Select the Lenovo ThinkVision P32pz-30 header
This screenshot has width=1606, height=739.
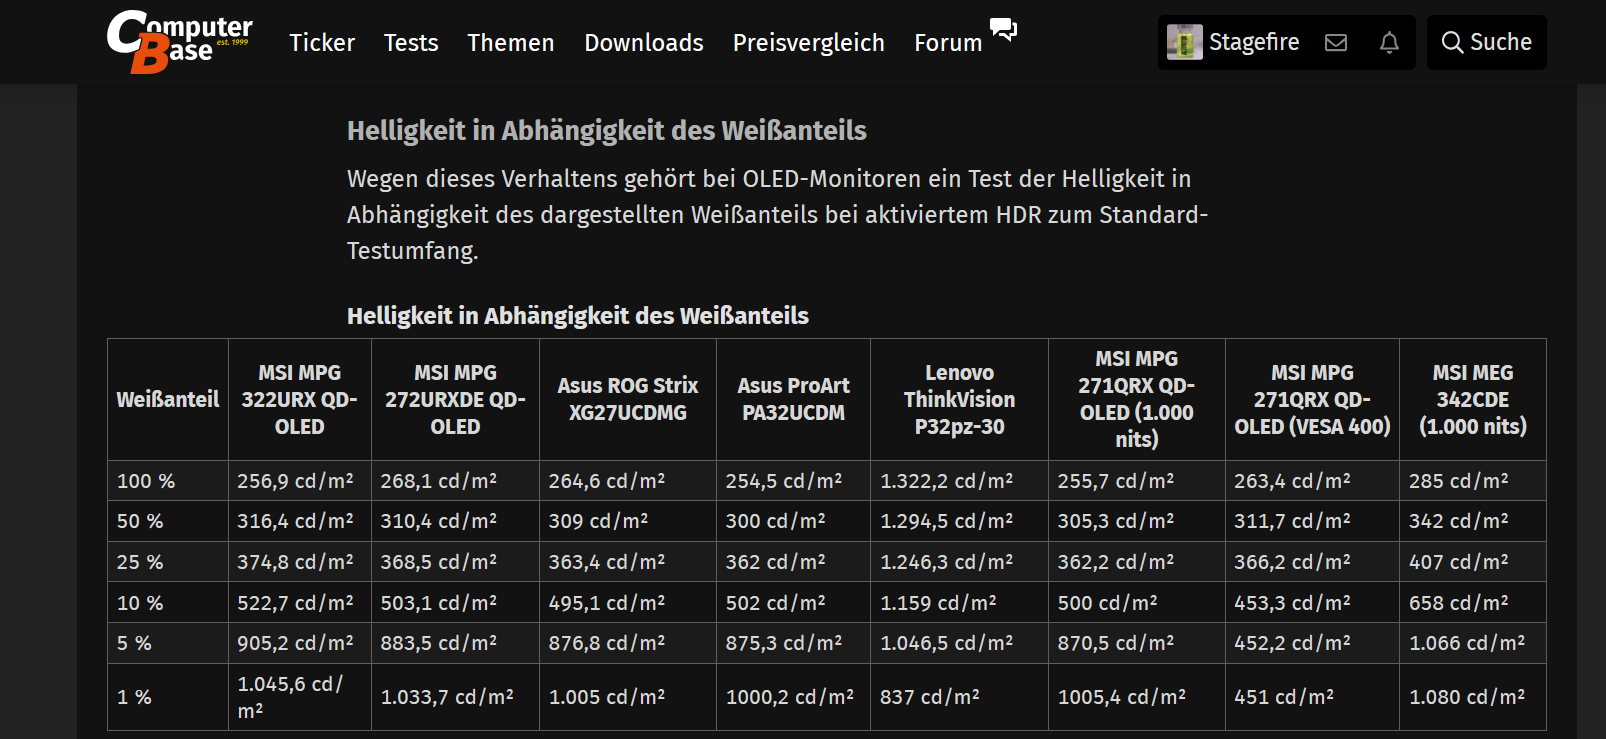tap(959, 399)
